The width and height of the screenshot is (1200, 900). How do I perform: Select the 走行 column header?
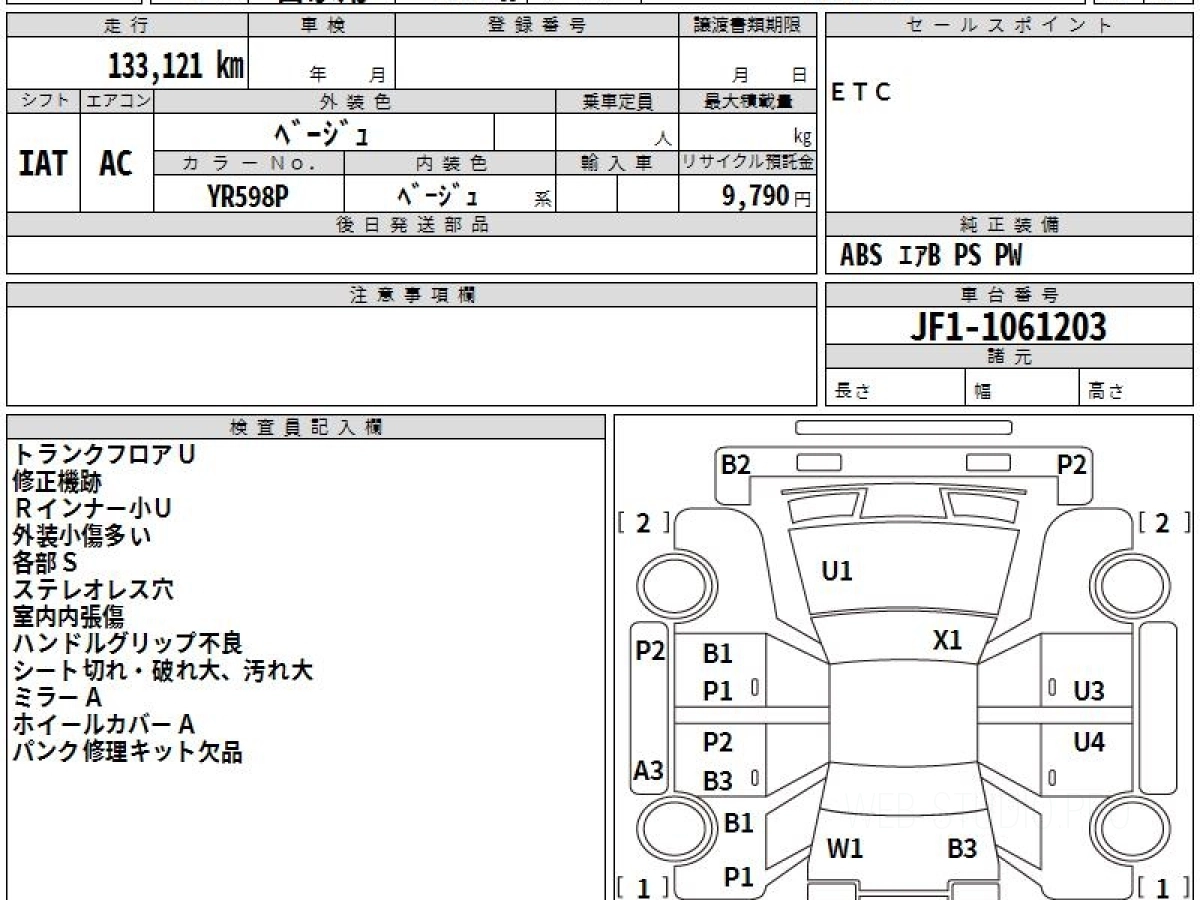pyautogui.click(x=127, y=26)
